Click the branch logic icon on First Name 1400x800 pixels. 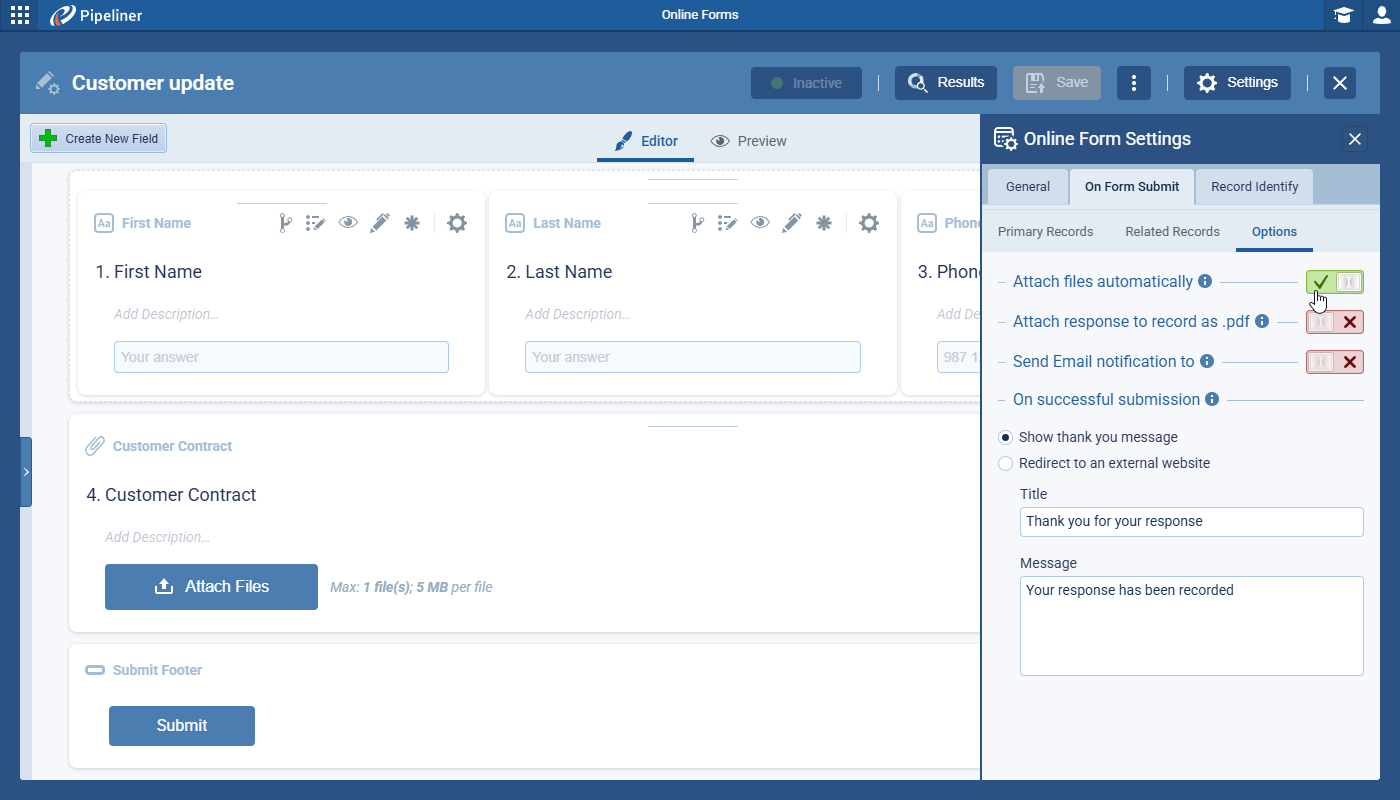pyautogui.click(x=284, y=223)
